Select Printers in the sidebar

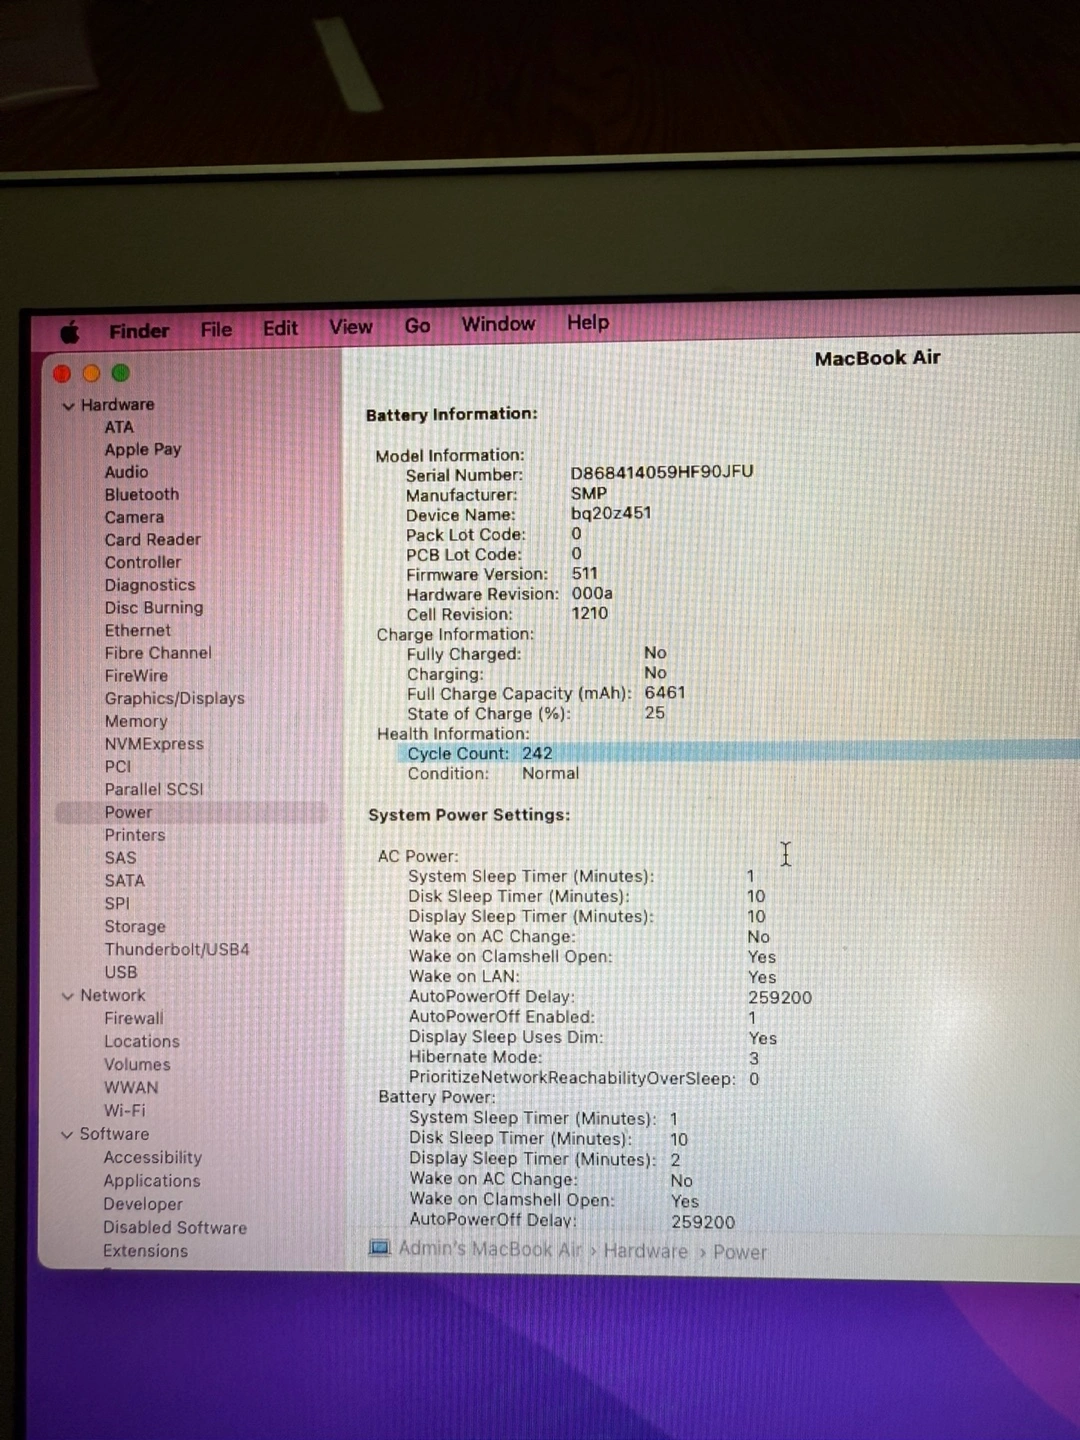coord(135,835)
